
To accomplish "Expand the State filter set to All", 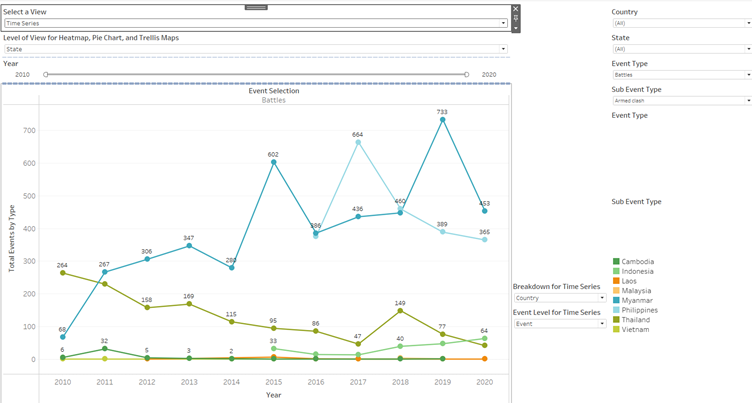I will tap(748, 48).
